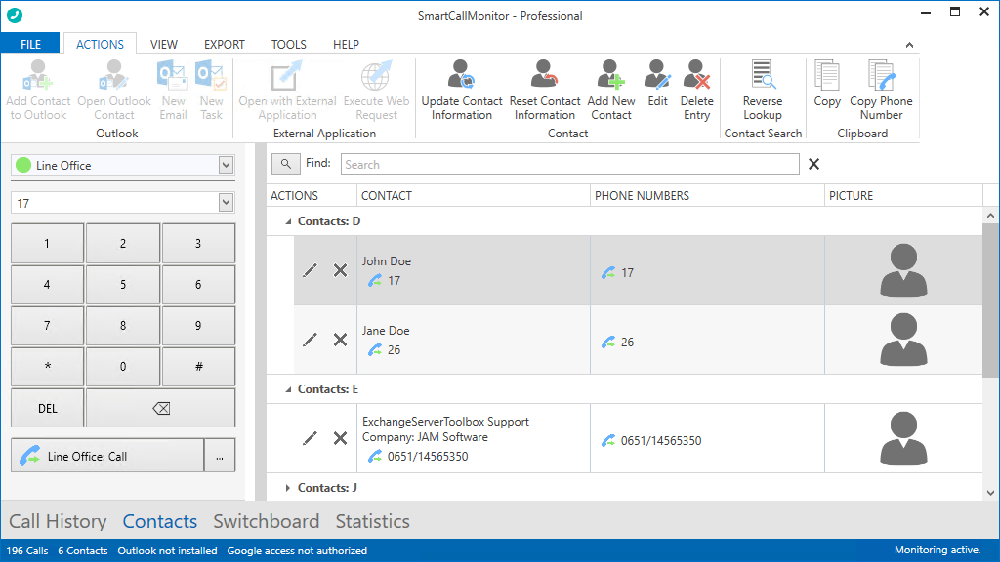
Task: Open the Contacts view
Action: click(x=159, y=521)
